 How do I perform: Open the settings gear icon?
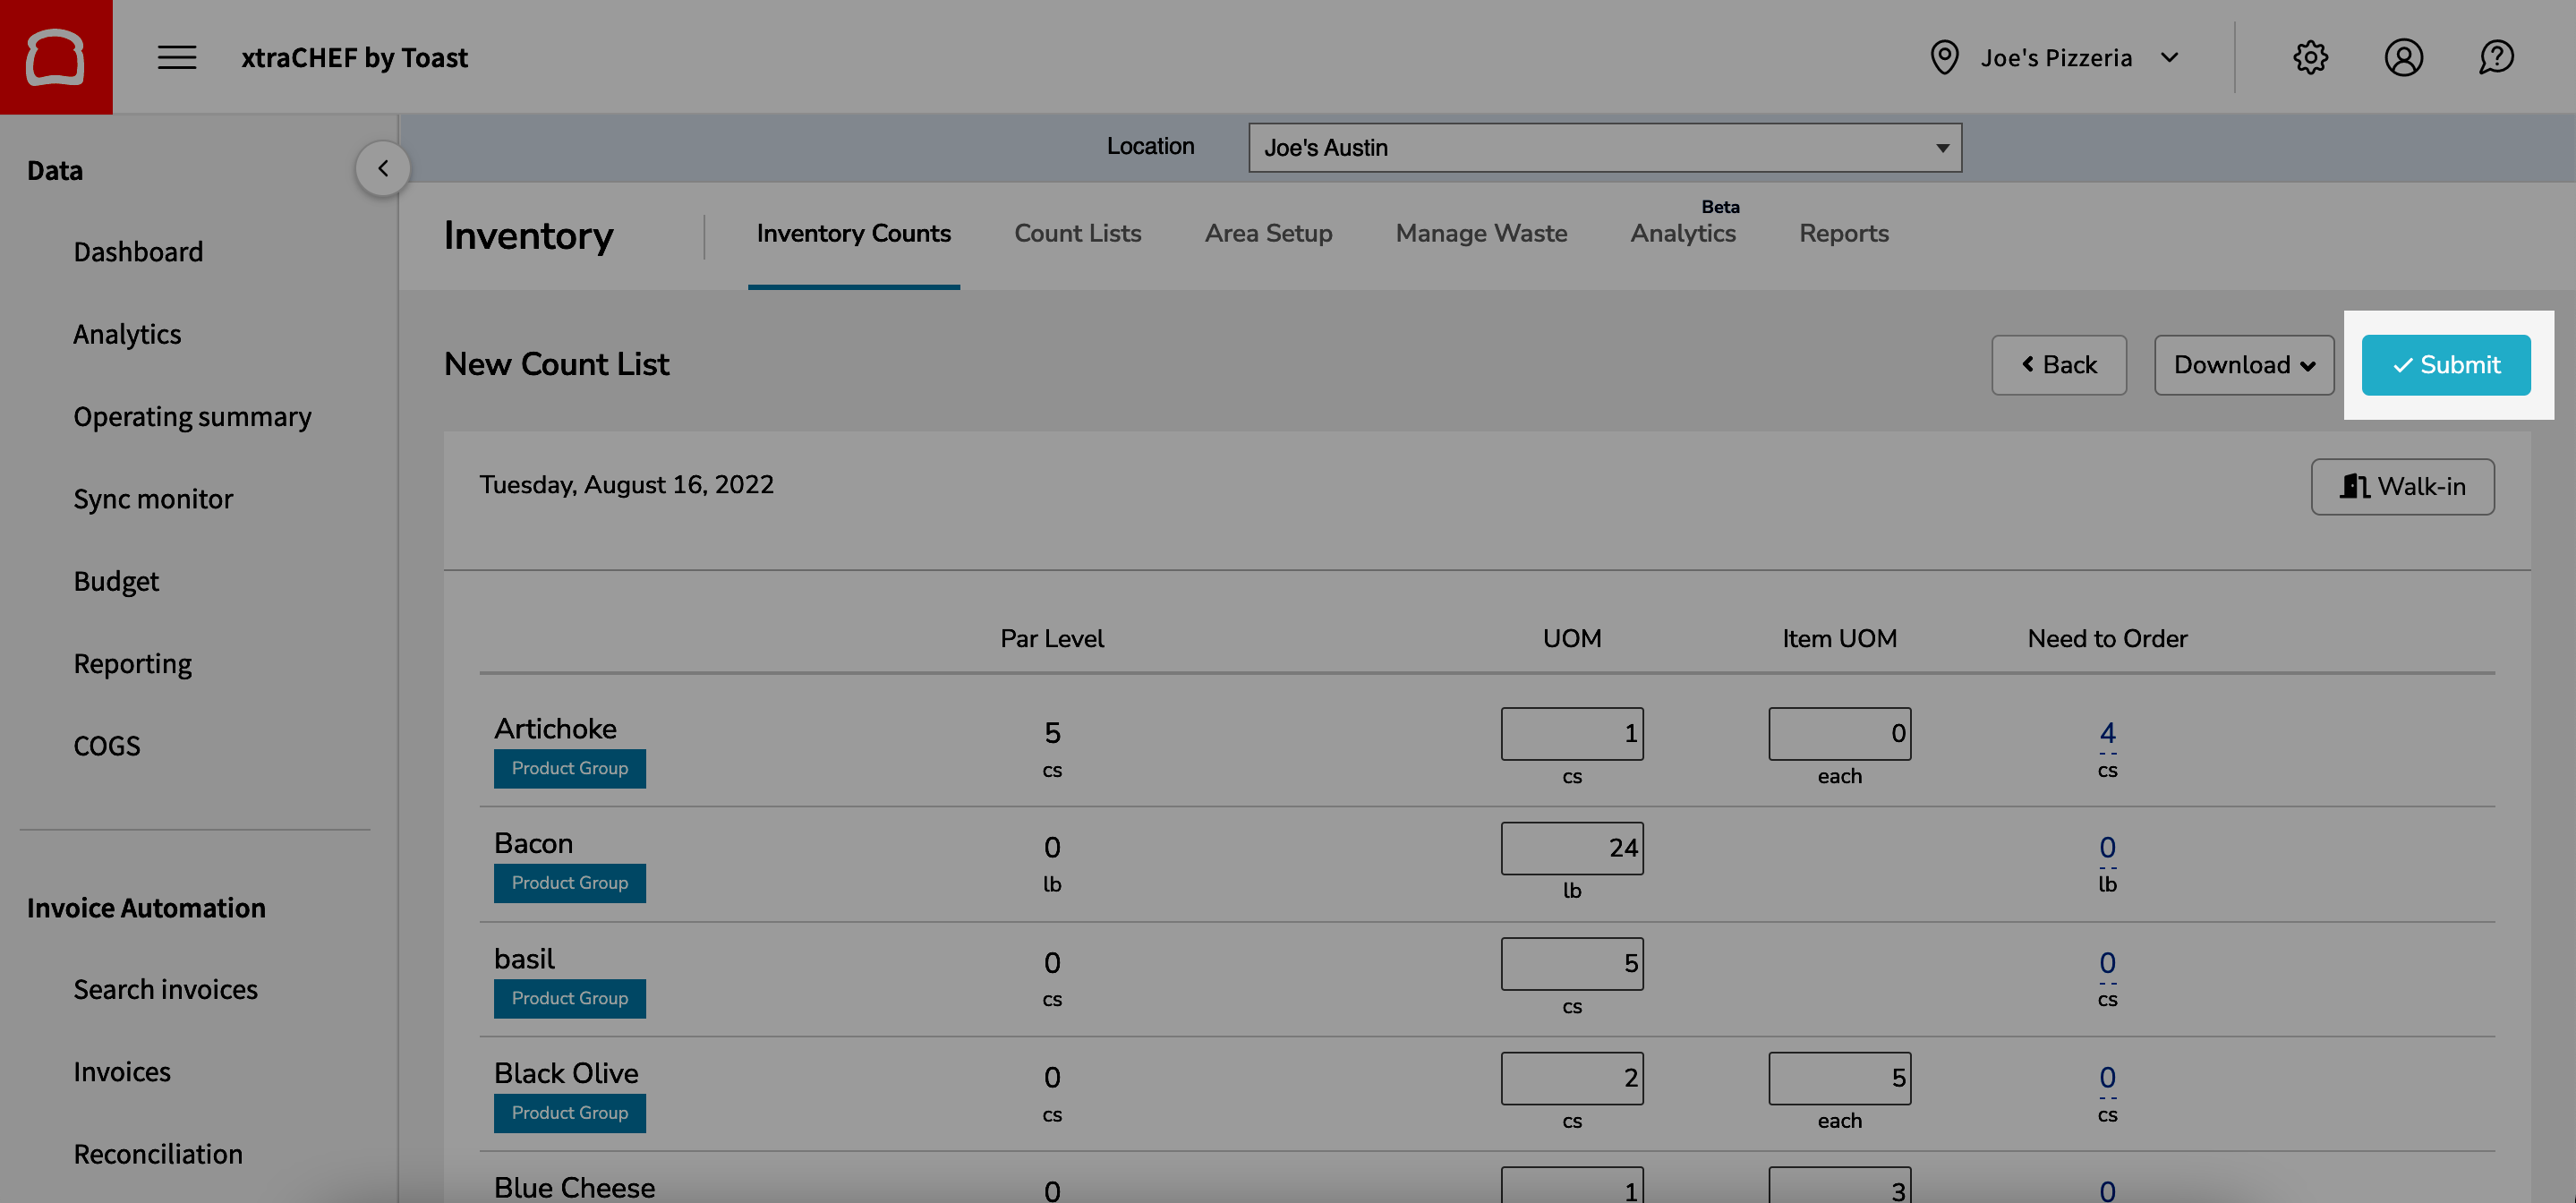tap(2310, 57)
